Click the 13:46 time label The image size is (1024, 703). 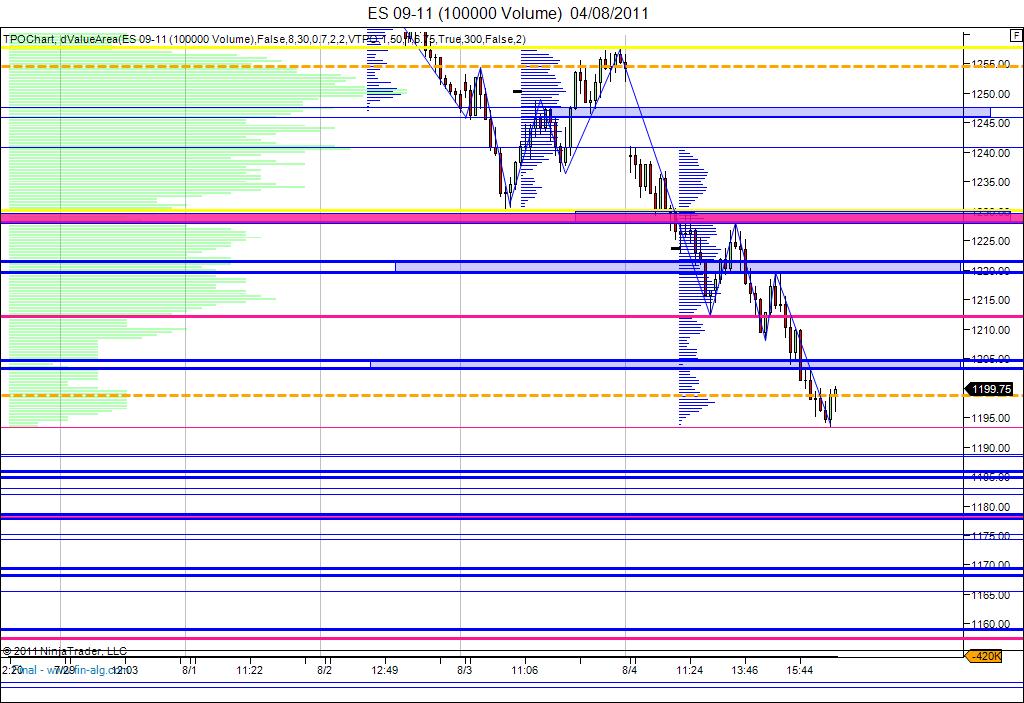(x=744, y=670)
